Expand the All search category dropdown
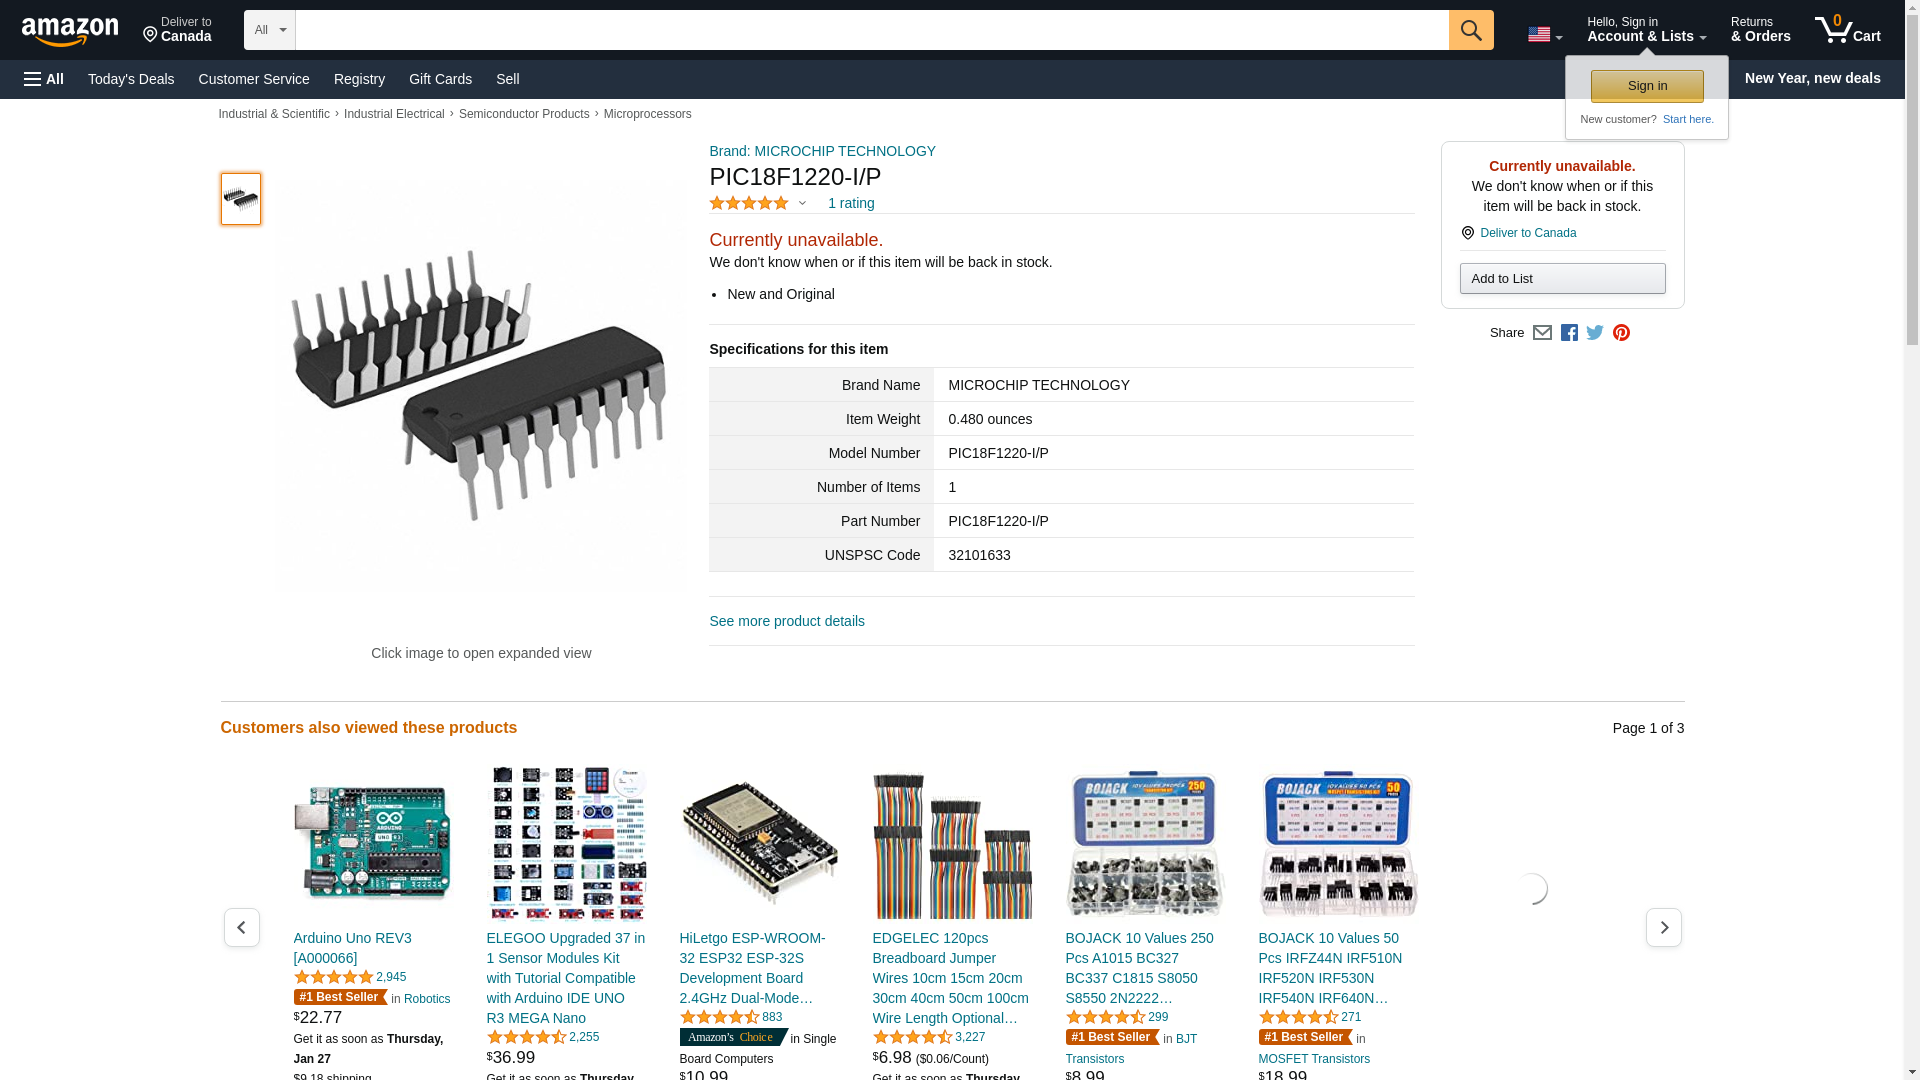Viewport: 1920px width, 1080px height. pos(269,30)
